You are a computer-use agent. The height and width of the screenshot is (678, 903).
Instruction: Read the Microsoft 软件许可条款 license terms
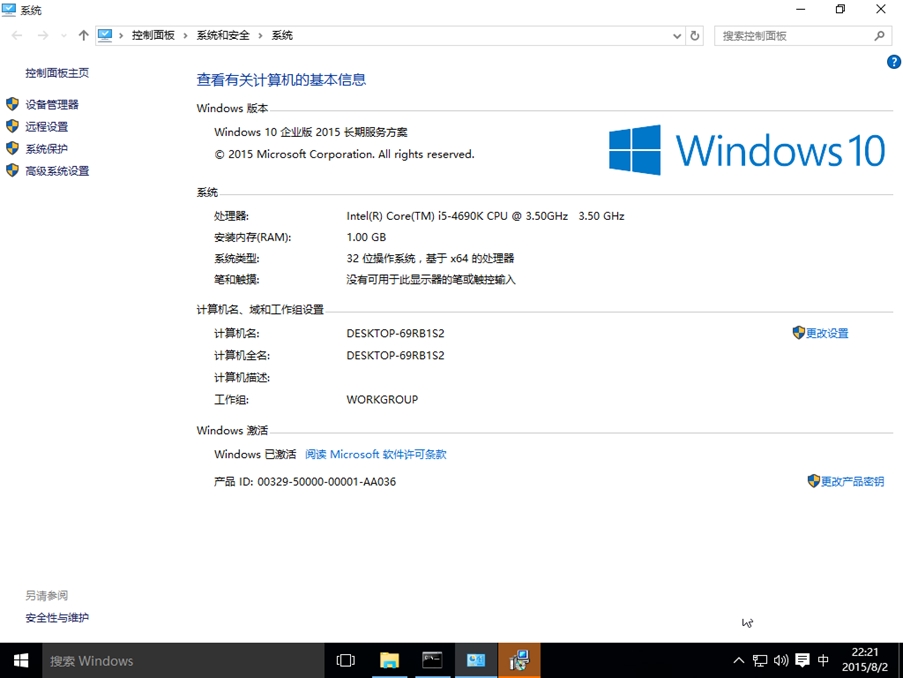pos(375,454)
